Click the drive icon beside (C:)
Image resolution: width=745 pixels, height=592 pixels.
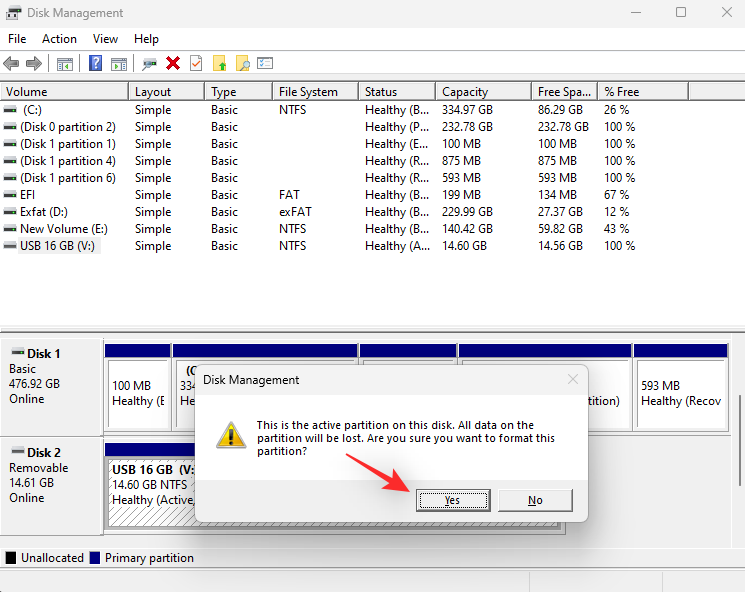click(10, 110)
